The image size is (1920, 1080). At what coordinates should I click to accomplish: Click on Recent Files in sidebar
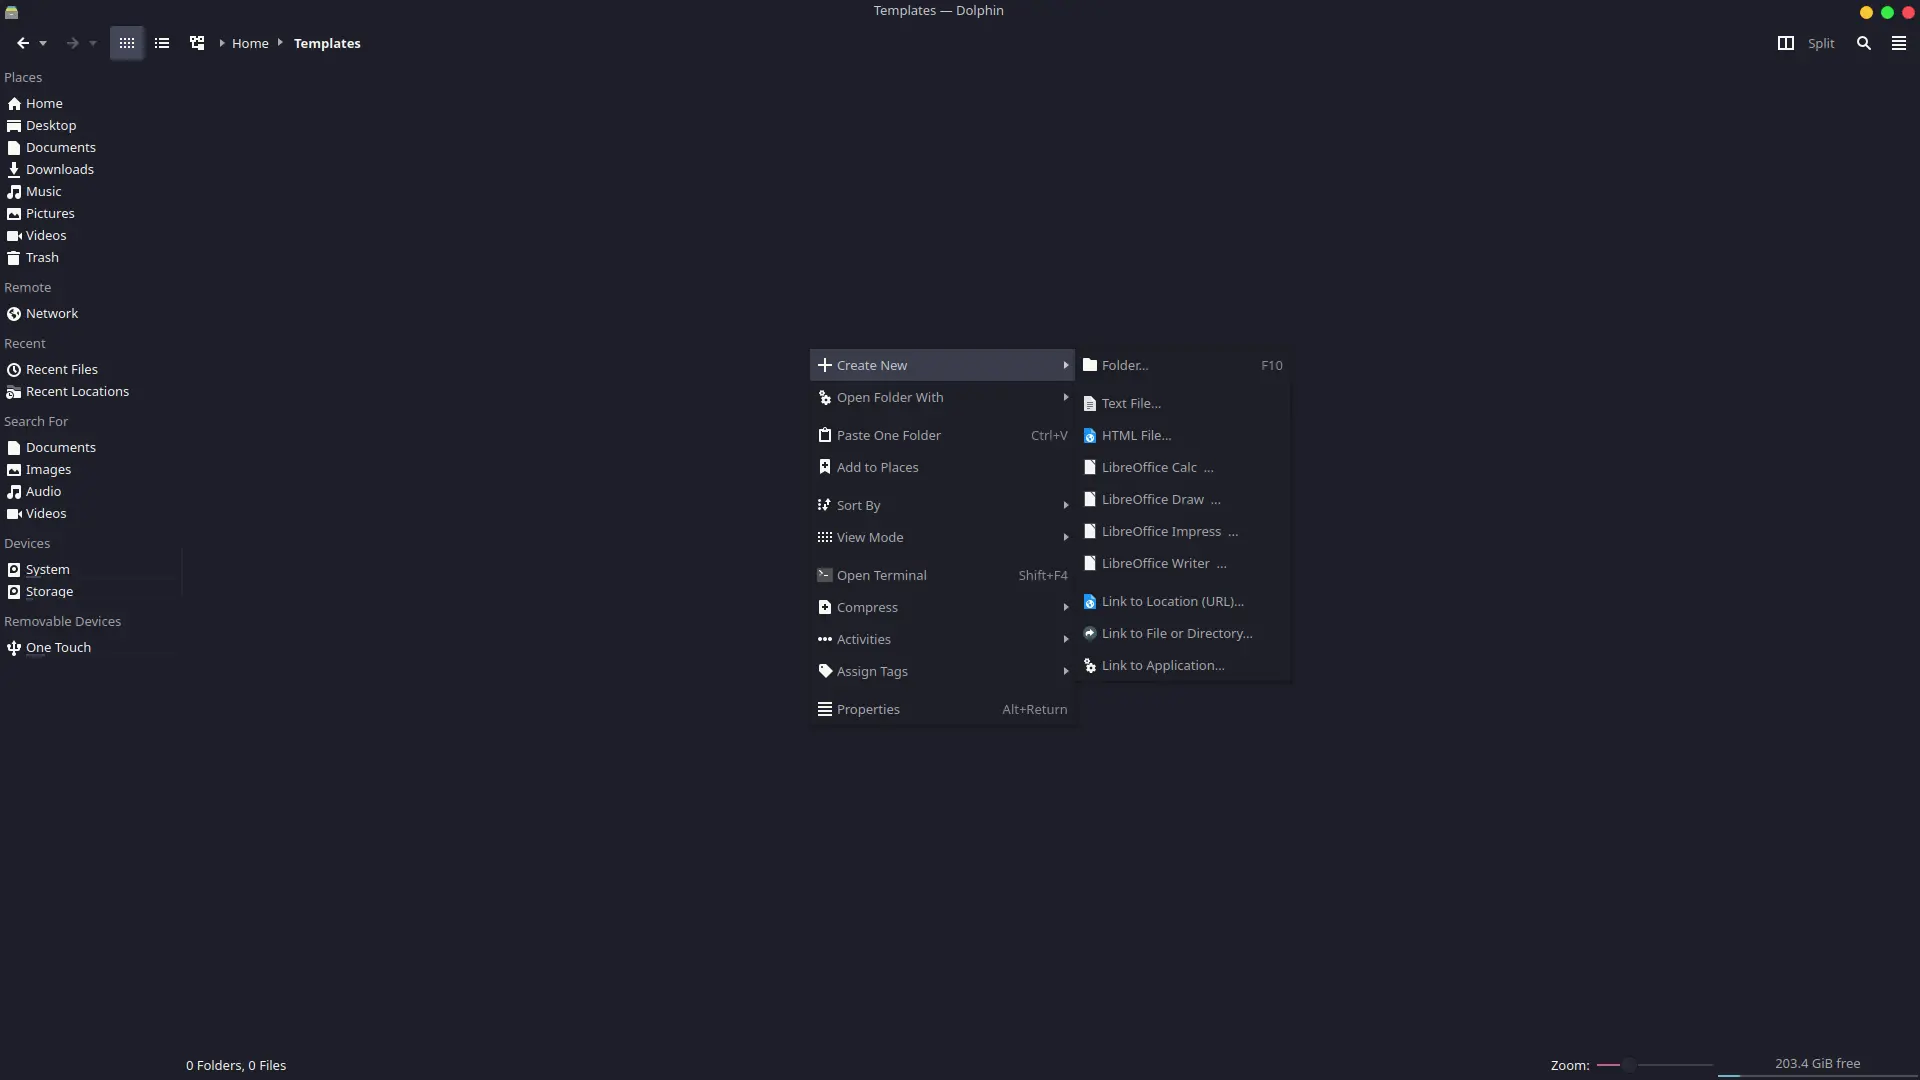coord(62,369)
